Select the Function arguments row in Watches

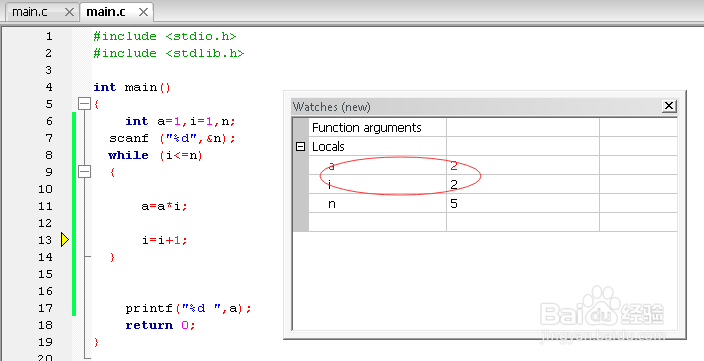click(x=493, y=128)
